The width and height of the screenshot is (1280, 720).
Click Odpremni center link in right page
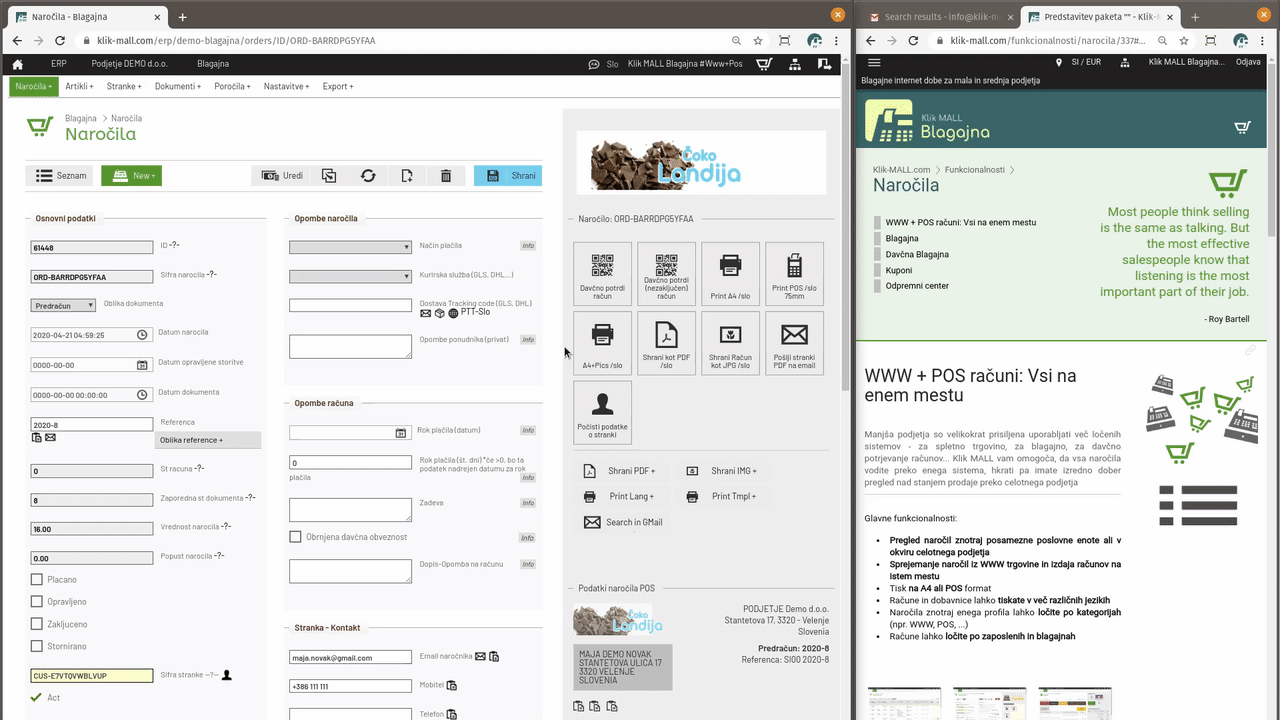coord(917,286)
